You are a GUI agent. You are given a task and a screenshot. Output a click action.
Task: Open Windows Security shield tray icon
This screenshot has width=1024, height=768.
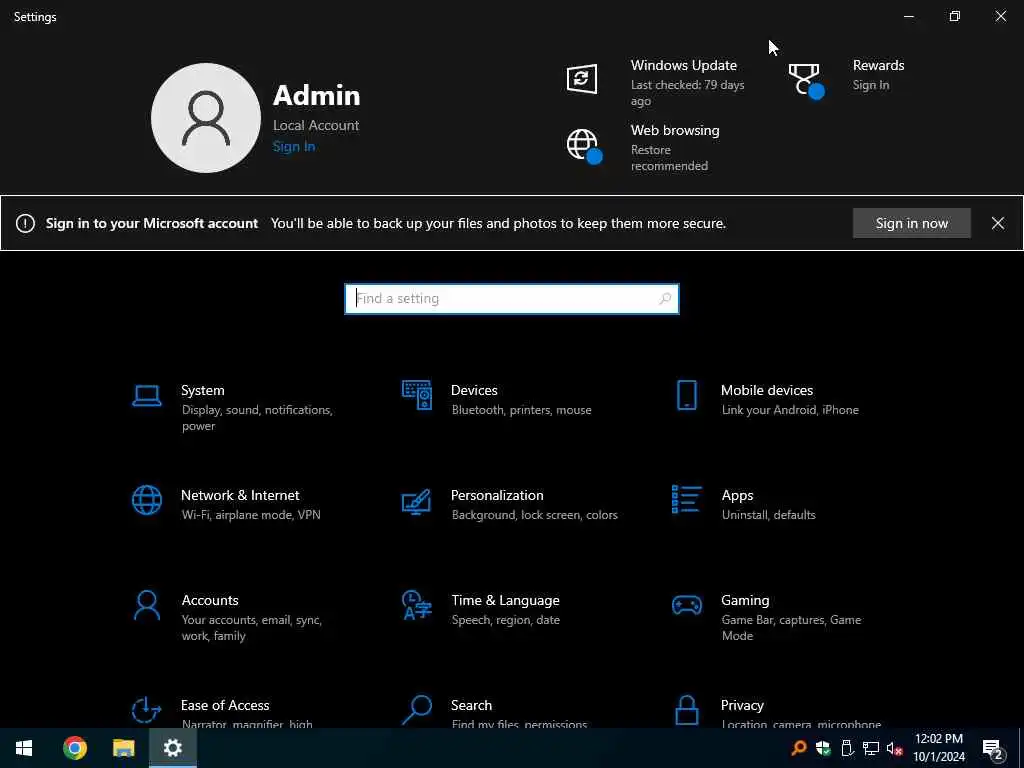pos(823,748)
